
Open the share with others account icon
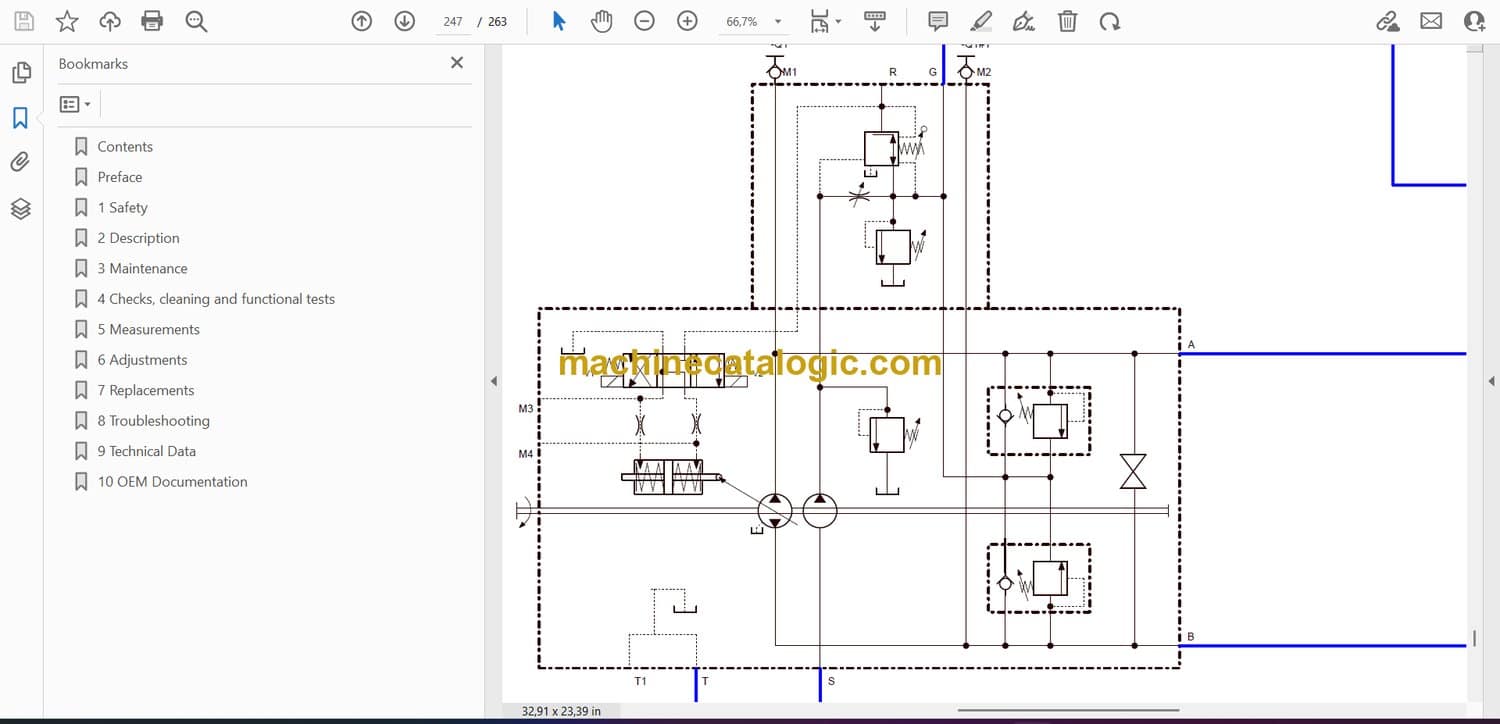tap(1474, 21)
